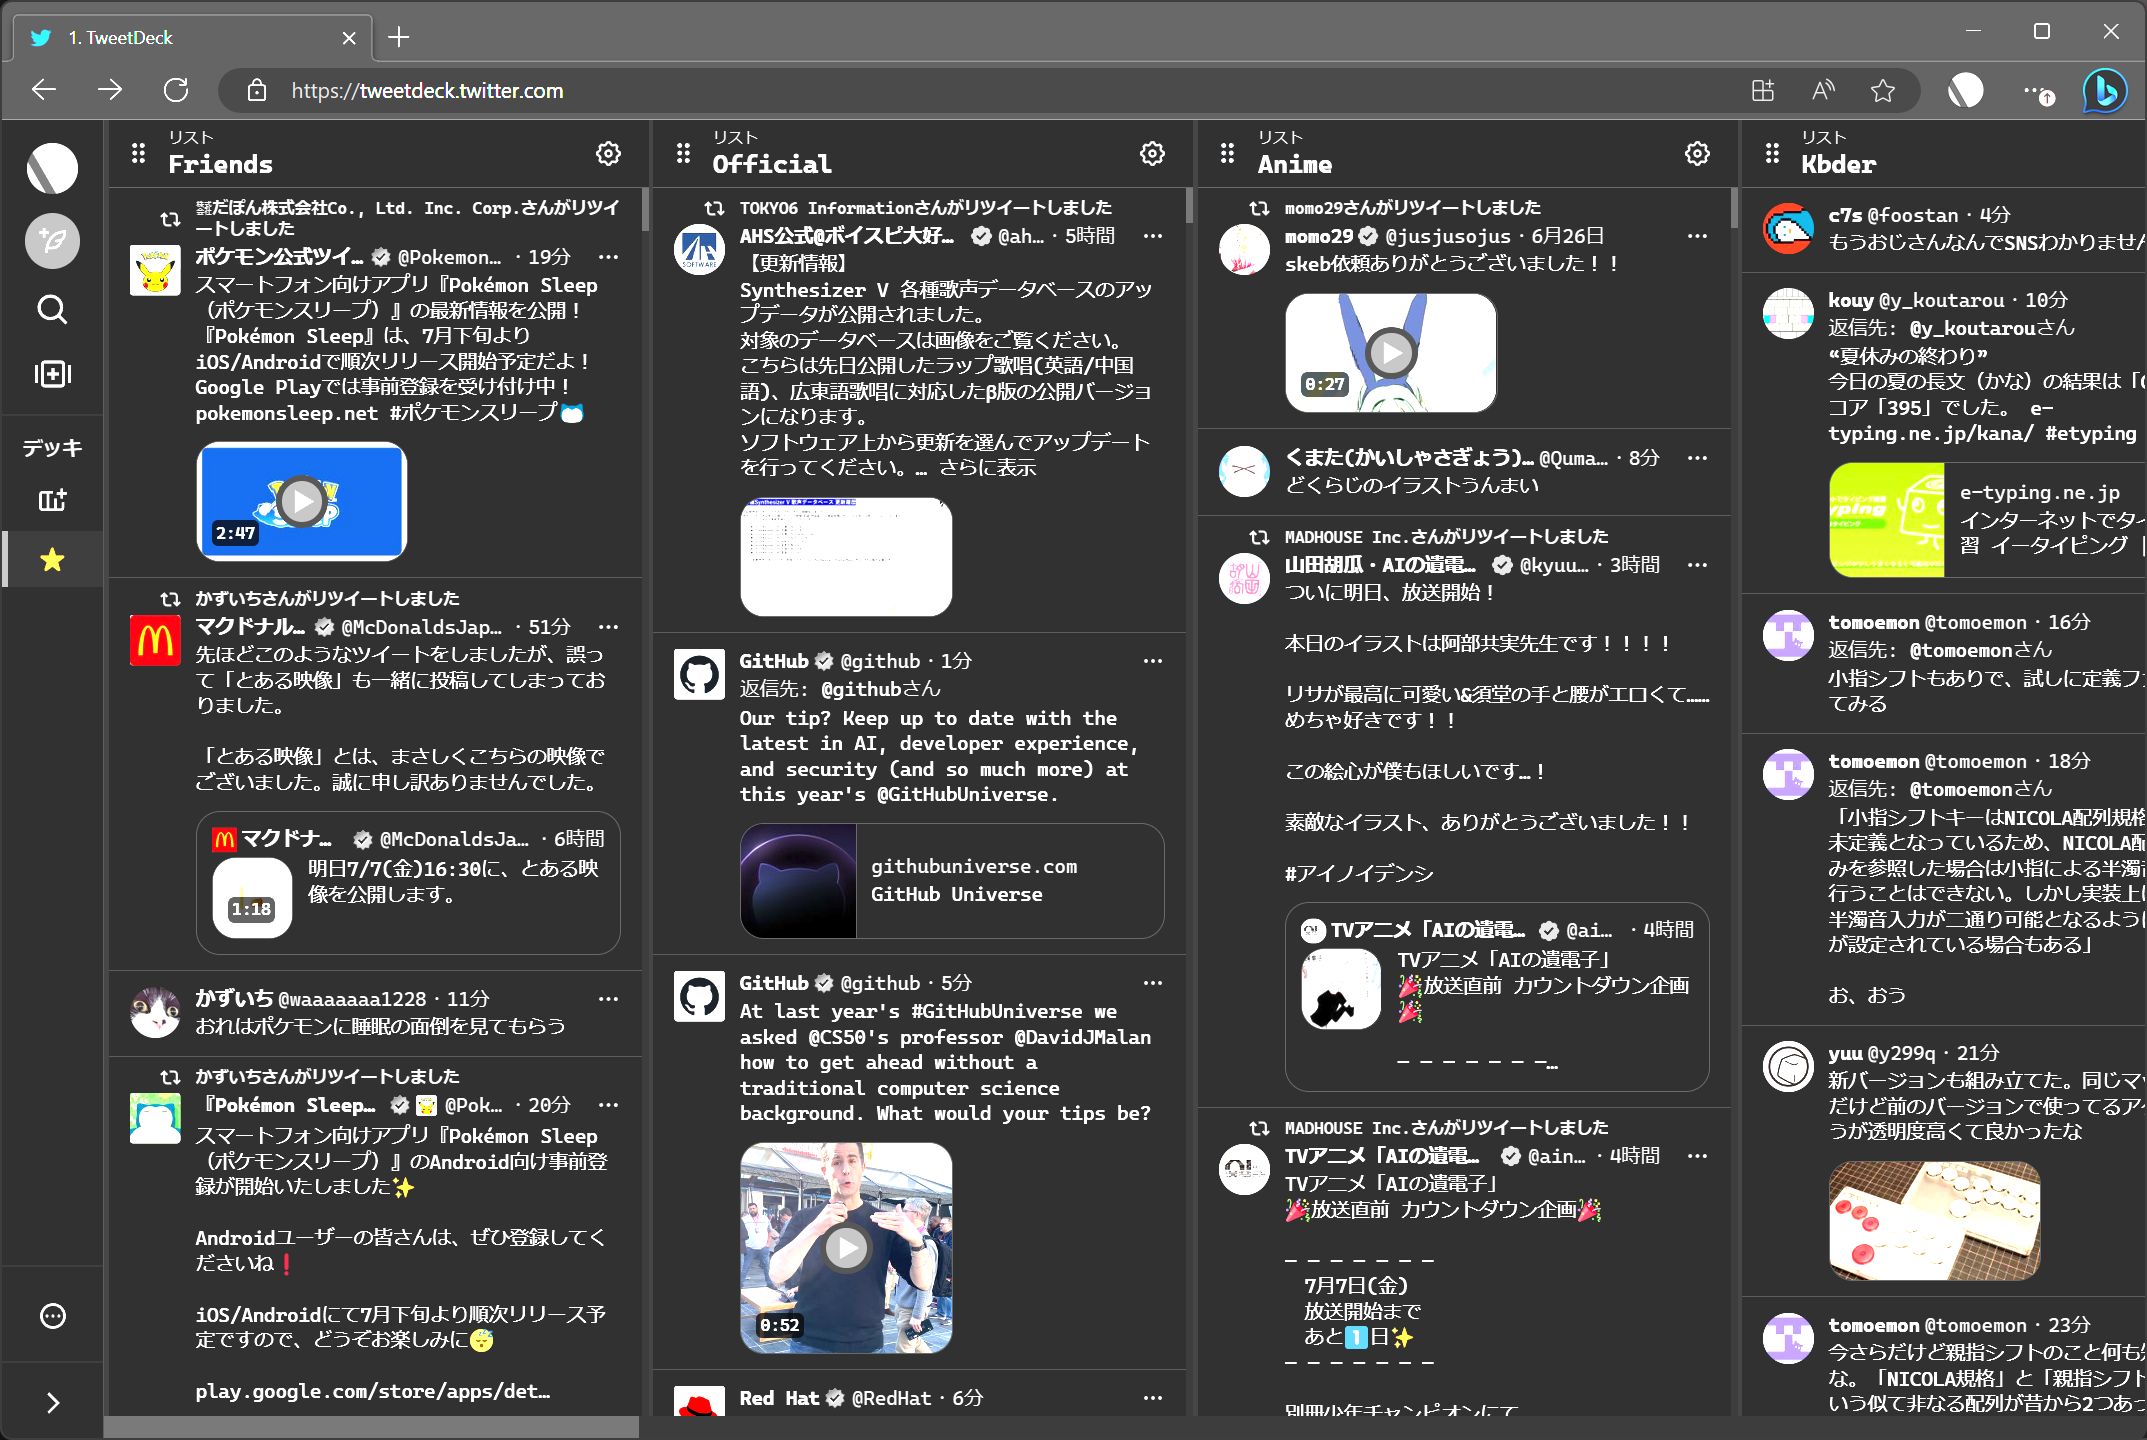The image size is (2147, 1440).
Task: Play momo29's 0:27 video
Action: click(x=1390, y=352)
